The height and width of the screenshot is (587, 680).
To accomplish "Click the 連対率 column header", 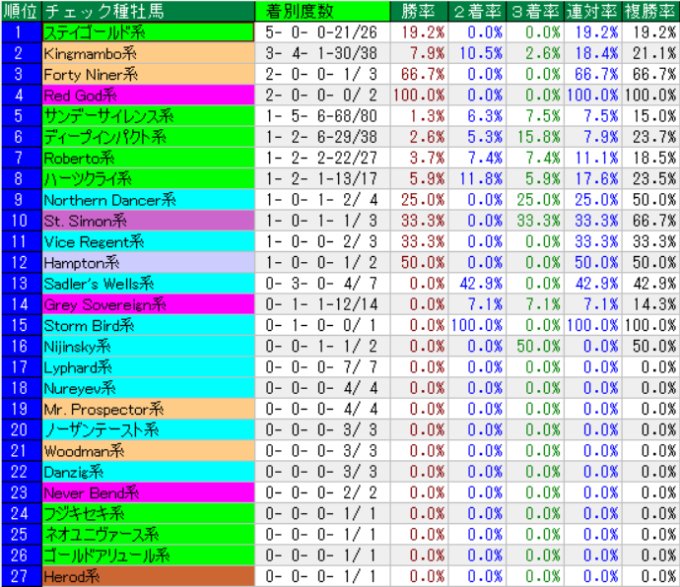I will tap(592, 11).
